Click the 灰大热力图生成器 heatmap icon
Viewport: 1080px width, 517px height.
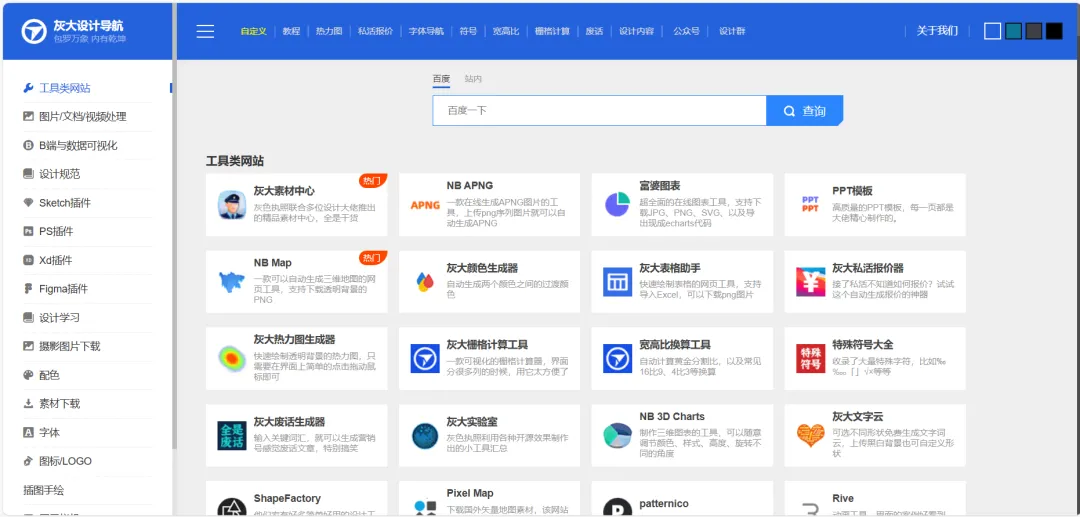pos(231,359)
